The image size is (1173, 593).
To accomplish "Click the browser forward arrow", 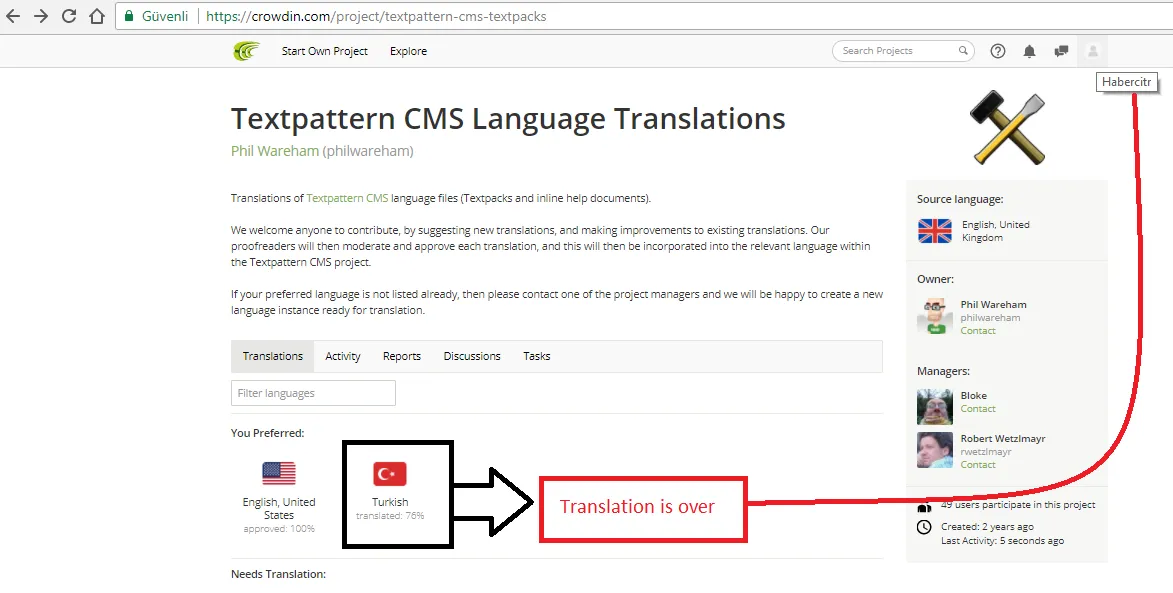I will point(41,16).
